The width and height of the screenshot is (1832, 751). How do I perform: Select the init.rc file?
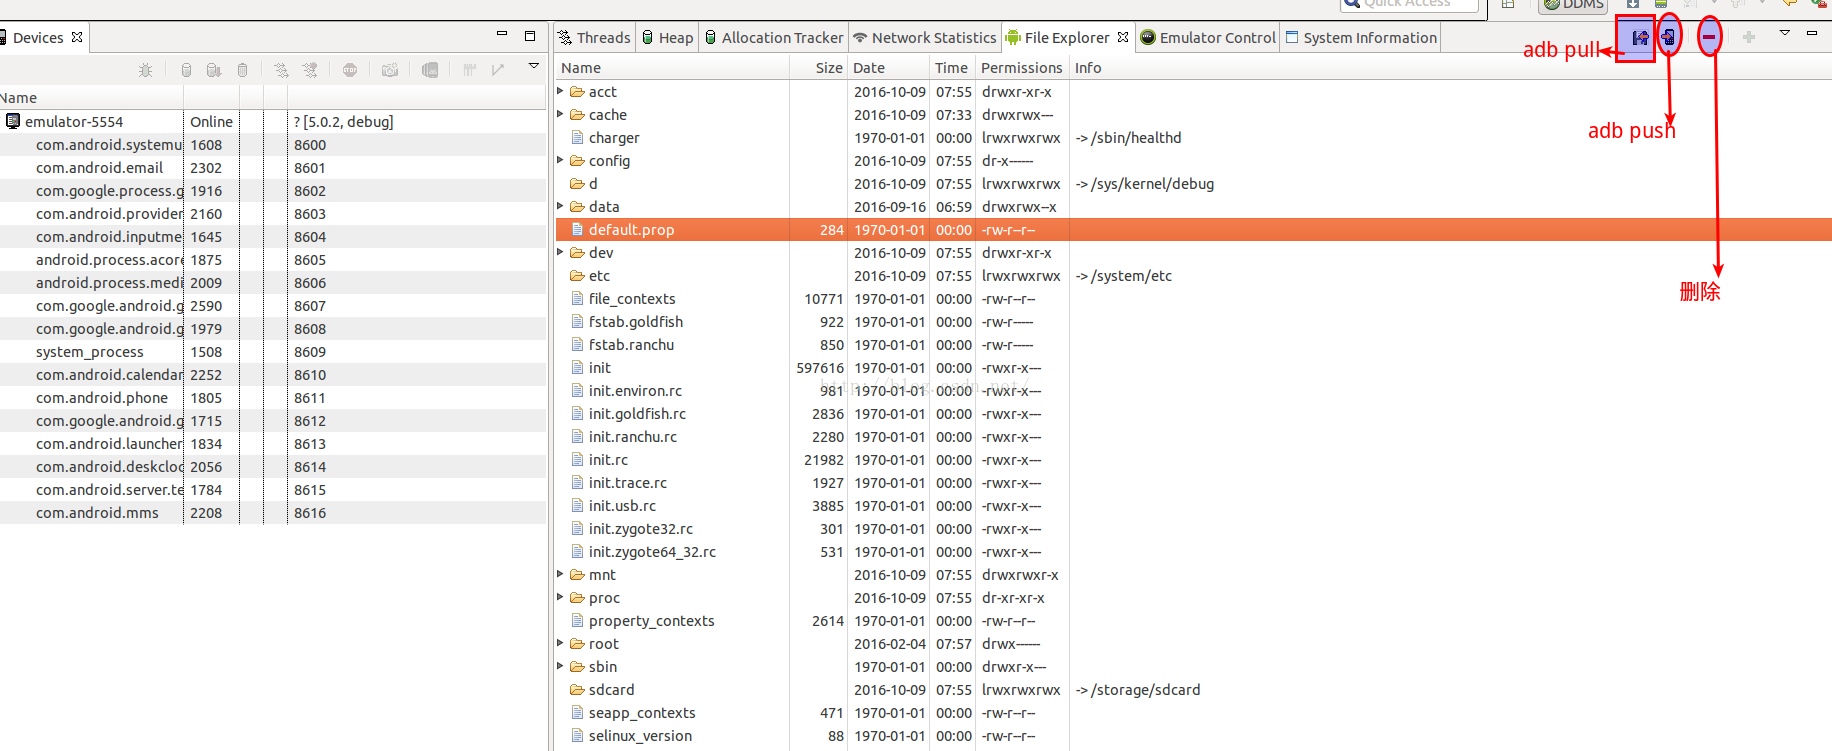click(x=608, y=460)
